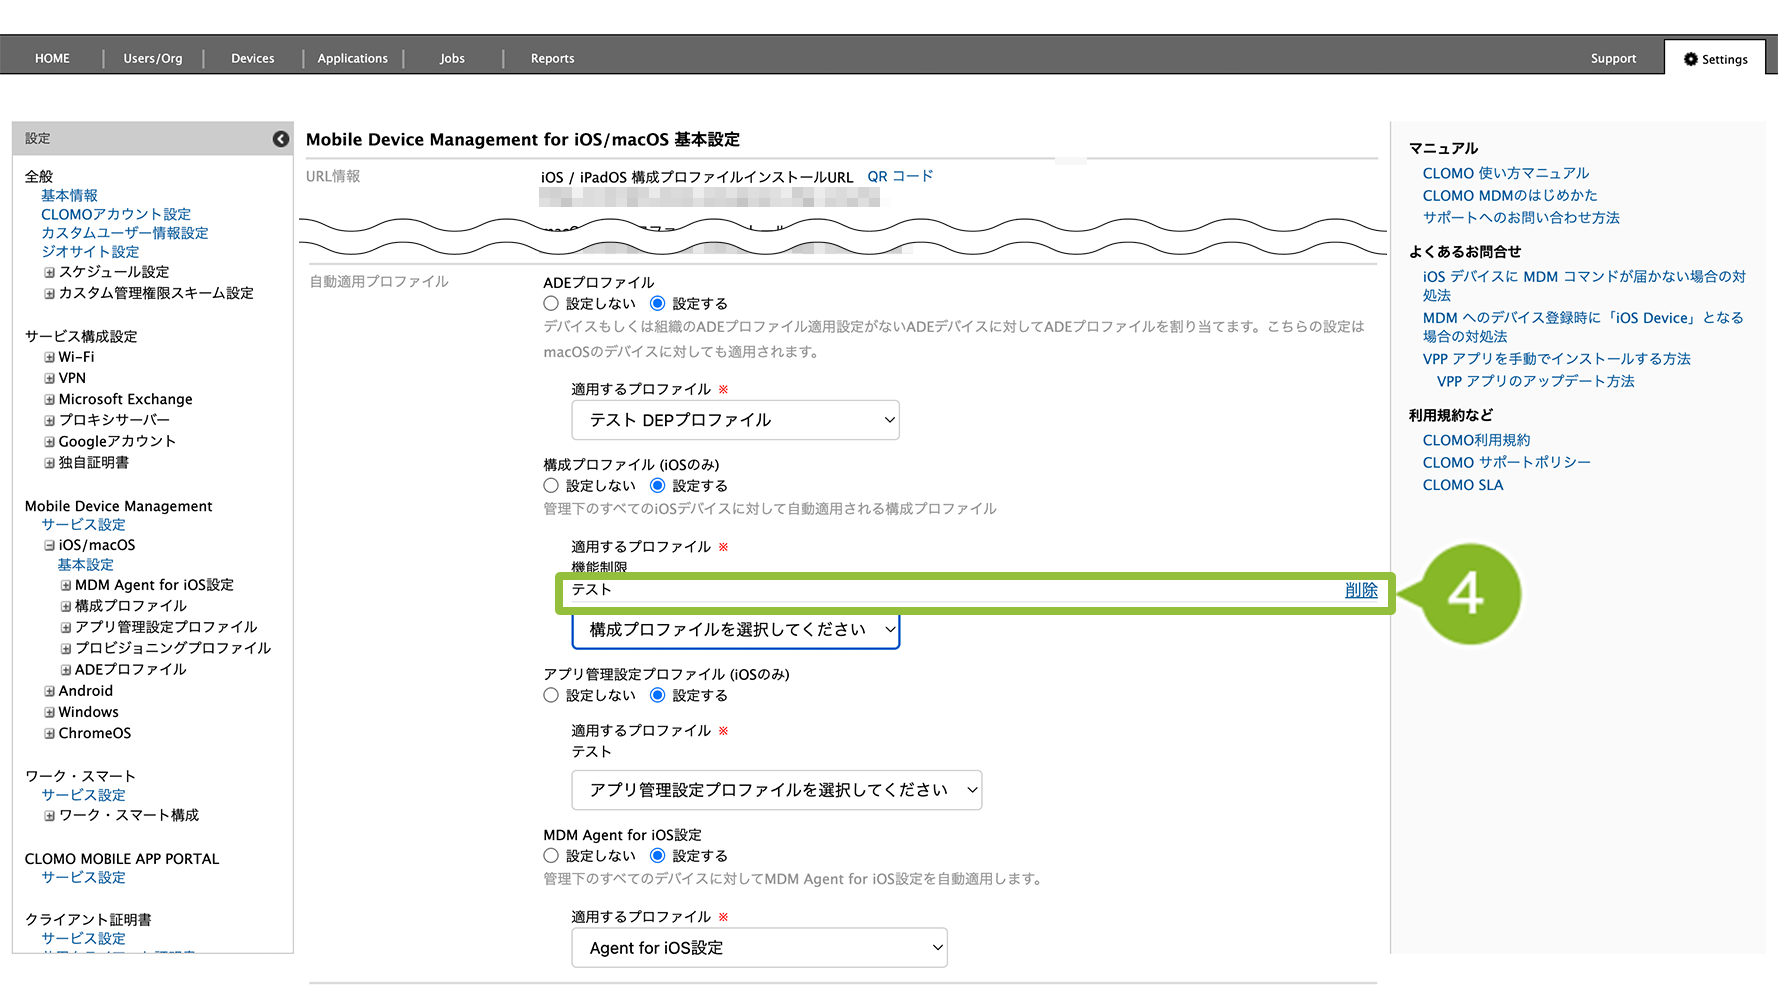This screenshot has width=1778, height=1000.
Task: Open CLOMO 使い方マニュアル link
Action: point(1505,173)
